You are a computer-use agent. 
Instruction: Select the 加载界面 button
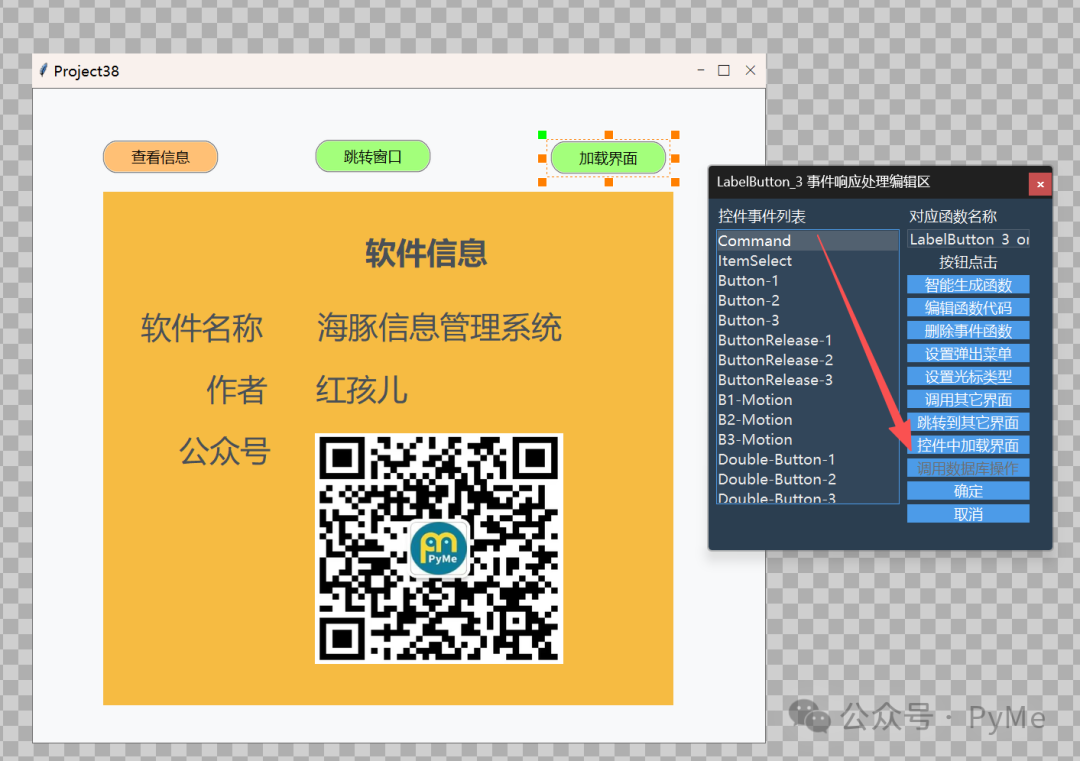(x=608, y=158)
